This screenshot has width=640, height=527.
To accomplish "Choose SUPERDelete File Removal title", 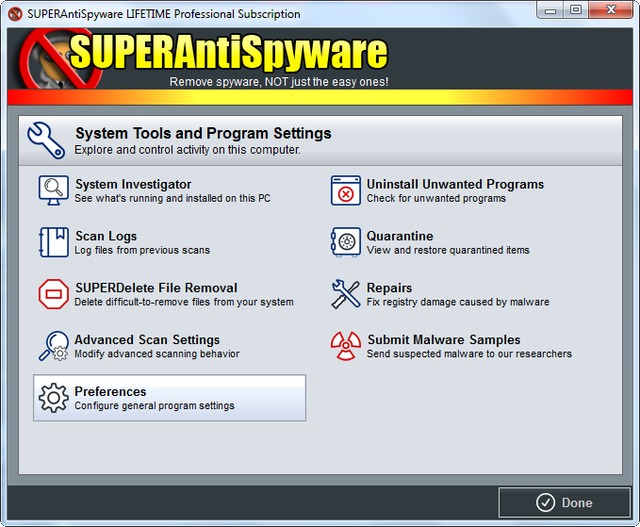I will click(156, 288).
